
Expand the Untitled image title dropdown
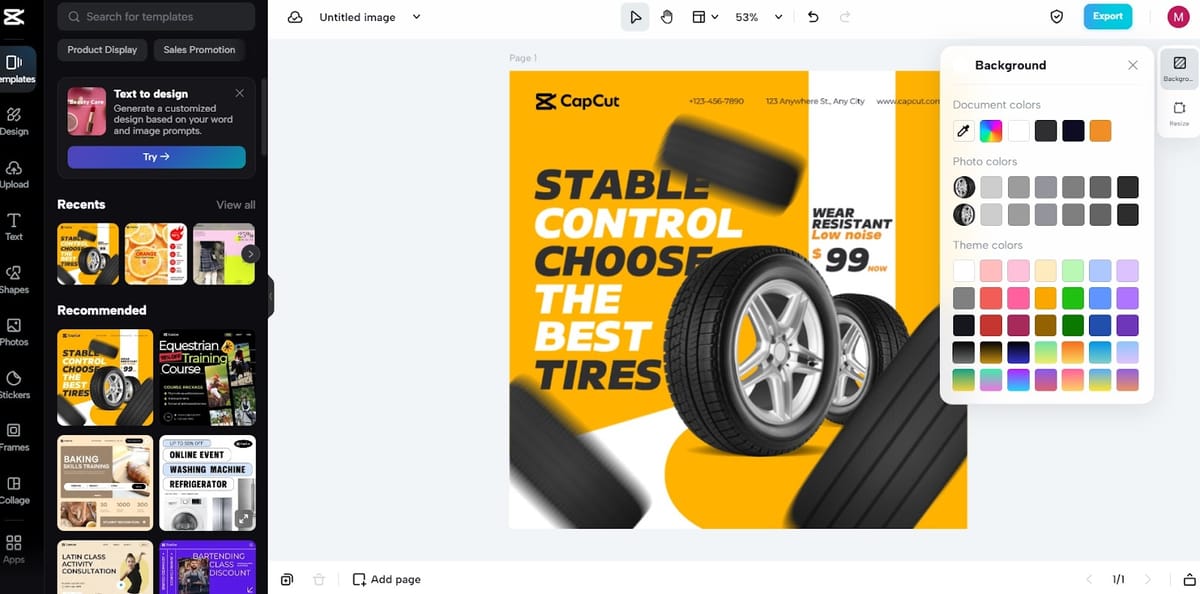[x=417, y=17]
